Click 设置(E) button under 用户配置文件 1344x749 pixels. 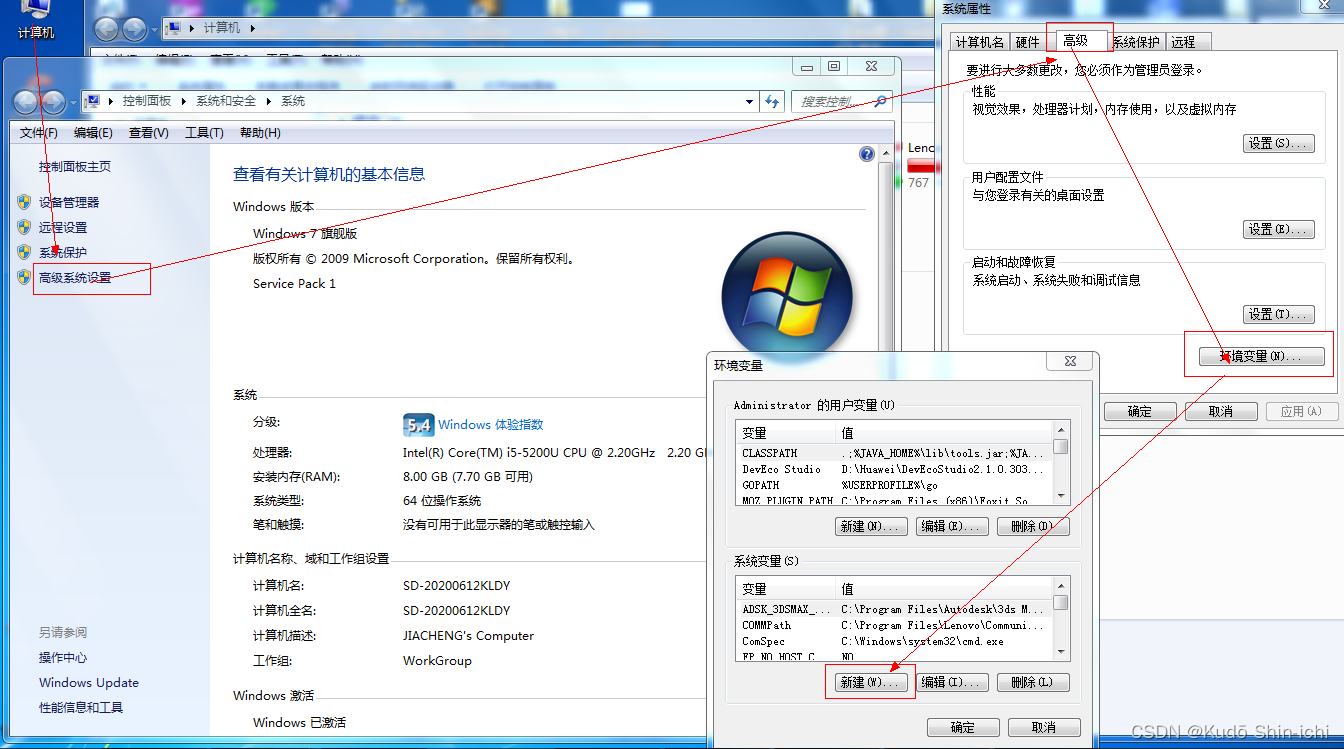click(x=1278, y=229)
